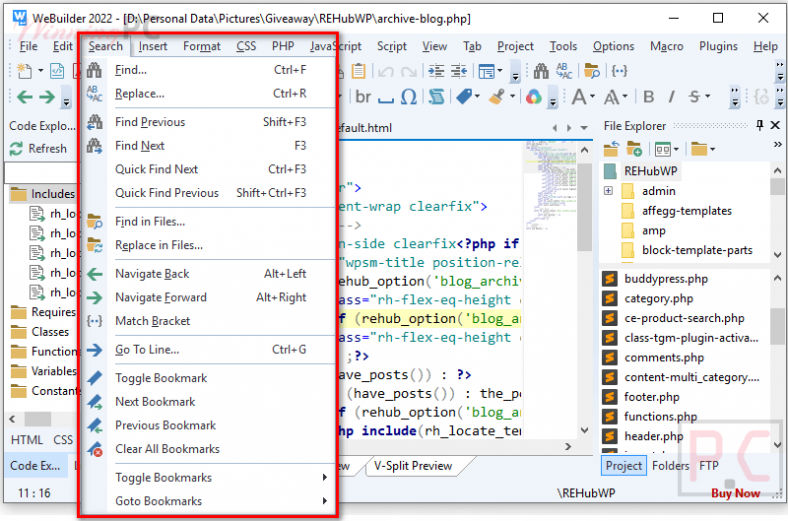Close the File Explorer panel
Viewport: 788px width, 521px height.
tap(775, 126)
